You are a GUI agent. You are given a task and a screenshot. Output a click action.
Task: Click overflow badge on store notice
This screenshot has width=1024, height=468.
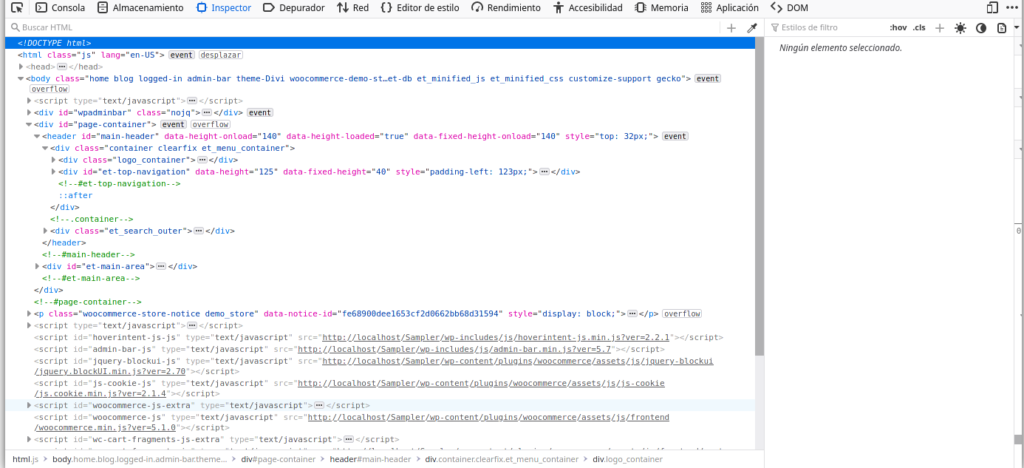click(682, 314)
